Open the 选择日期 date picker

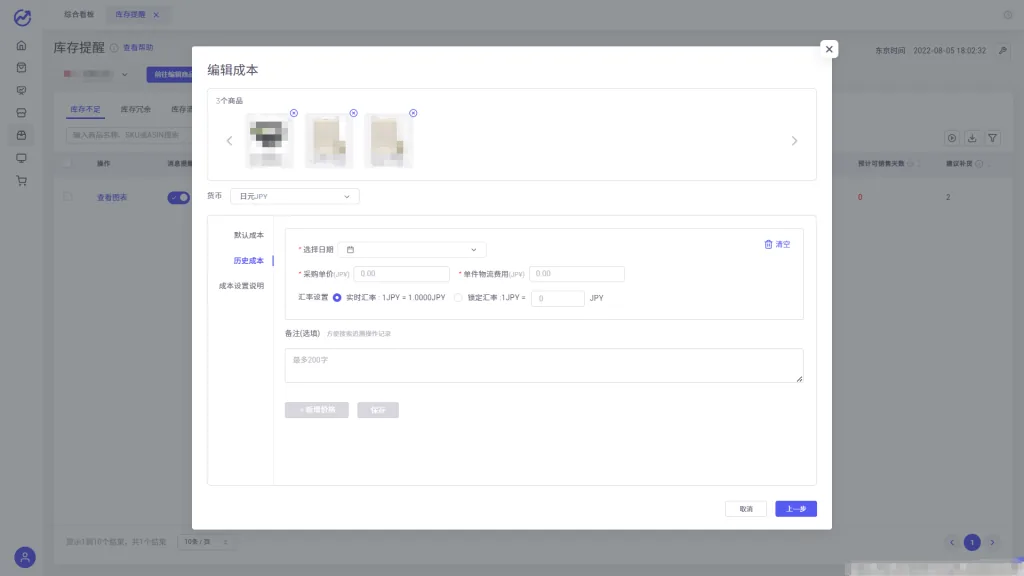pyautogui.click(x=412, y=249)
